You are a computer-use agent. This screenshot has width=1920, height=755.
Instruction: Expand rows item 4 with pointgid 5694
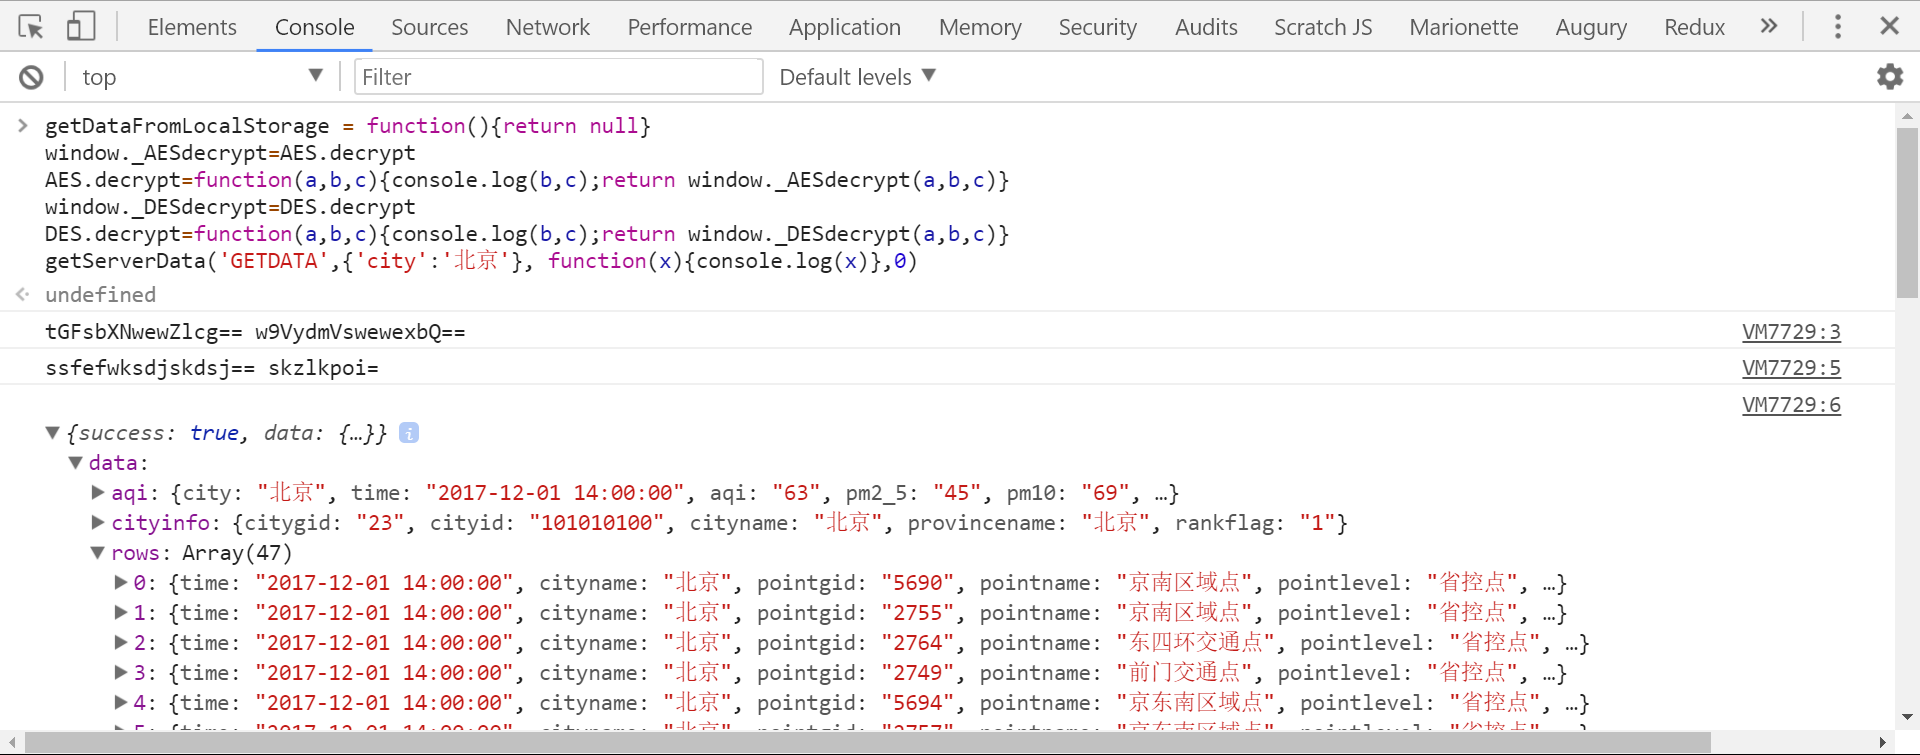121,702
